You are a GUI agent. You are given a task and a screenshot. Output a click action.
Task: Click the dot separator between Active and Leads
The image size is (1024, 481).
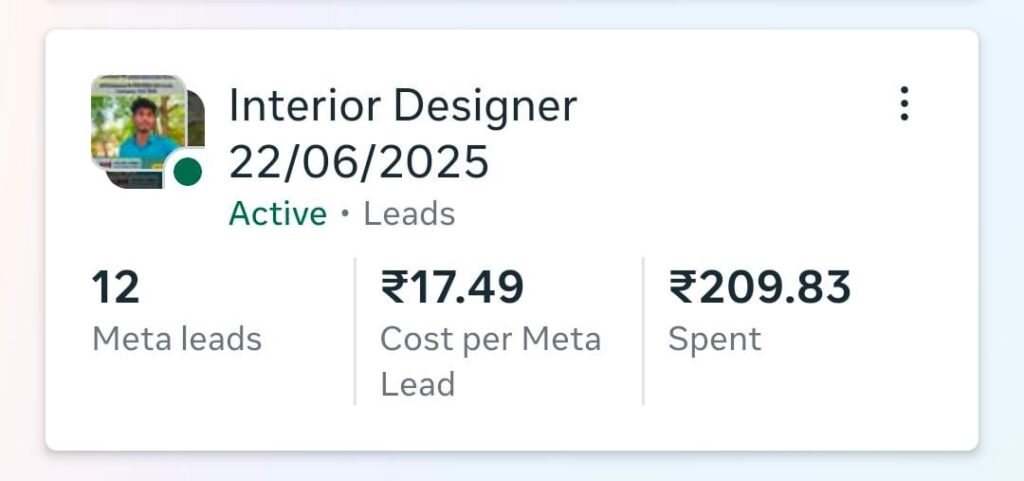click(x=345, y=215)
